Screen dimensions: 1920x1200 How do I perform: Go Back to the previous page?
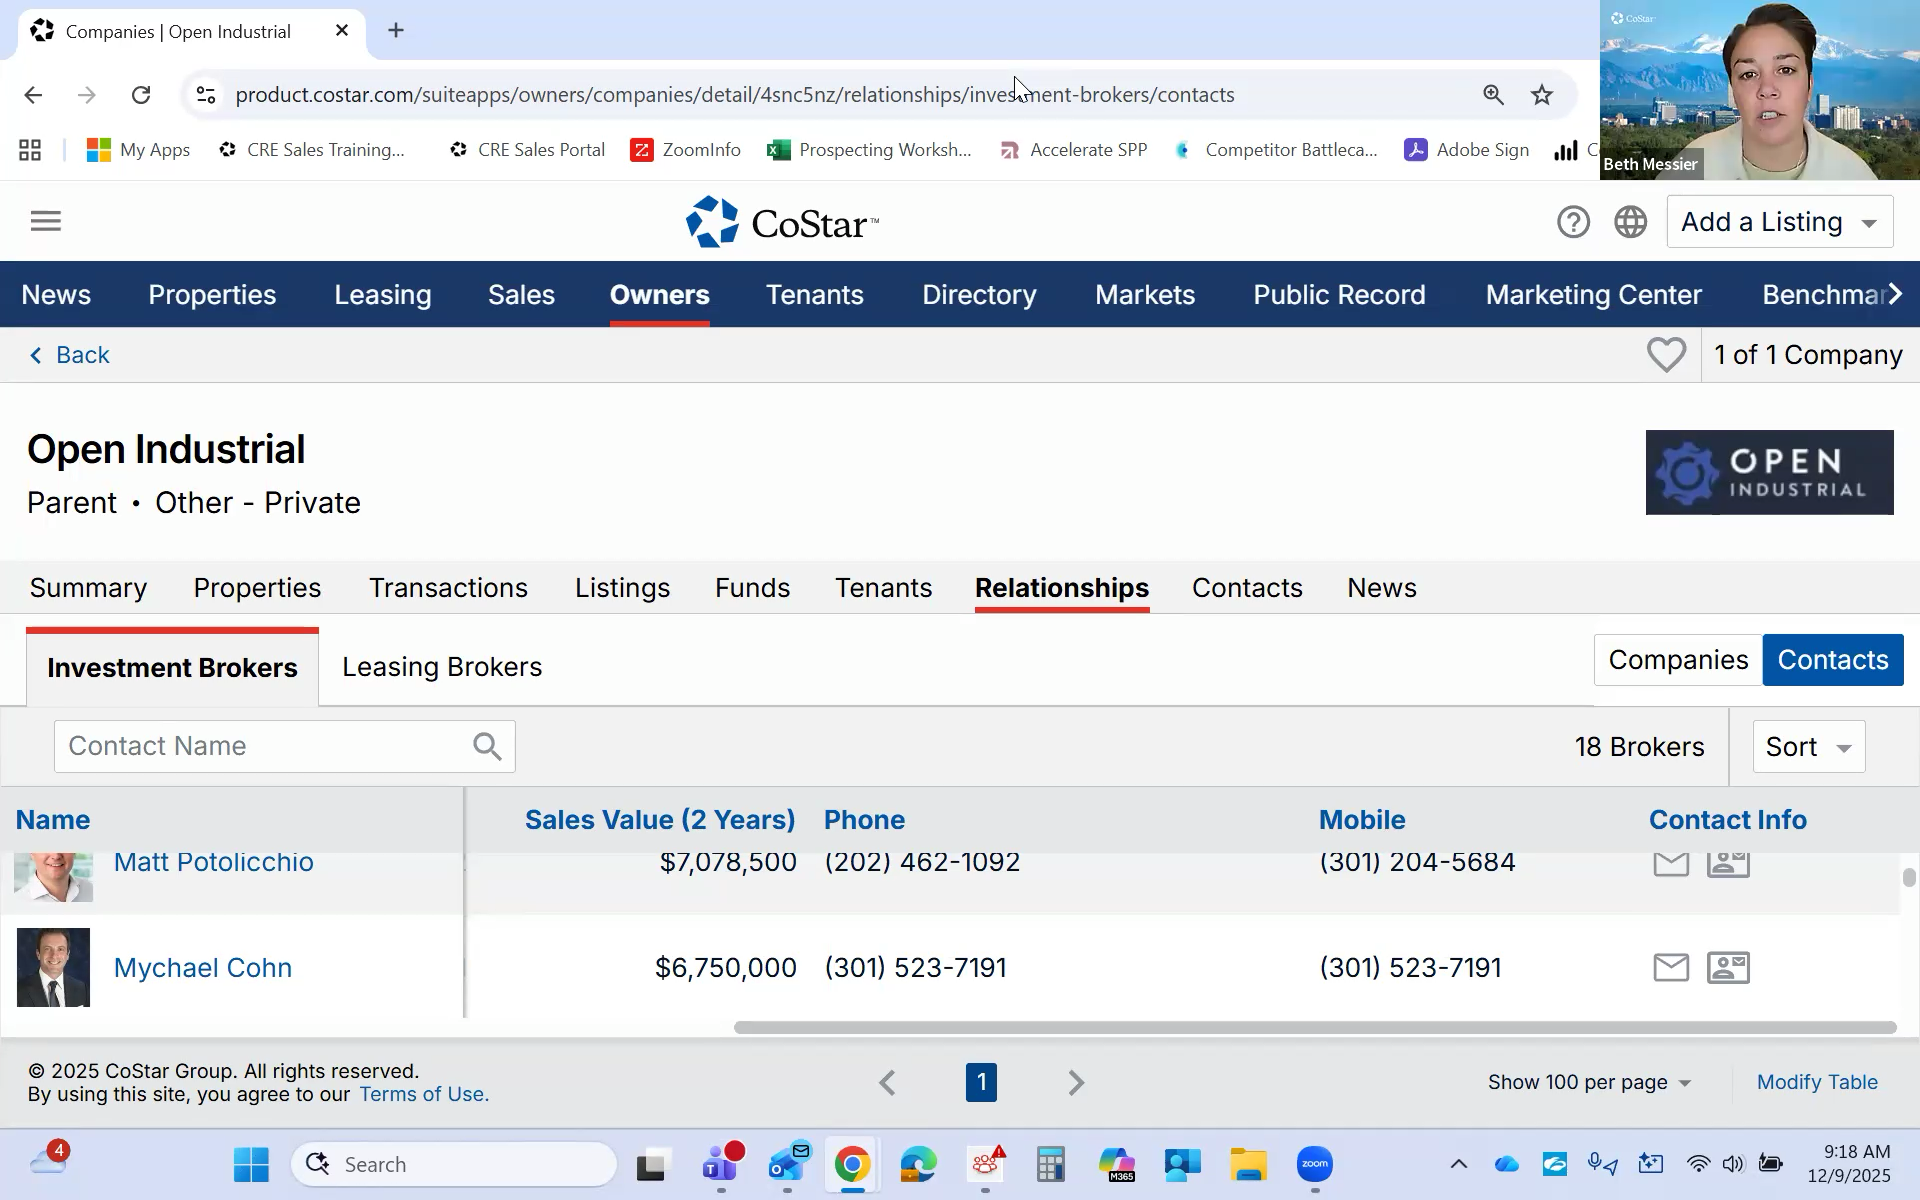click(69, 355)
